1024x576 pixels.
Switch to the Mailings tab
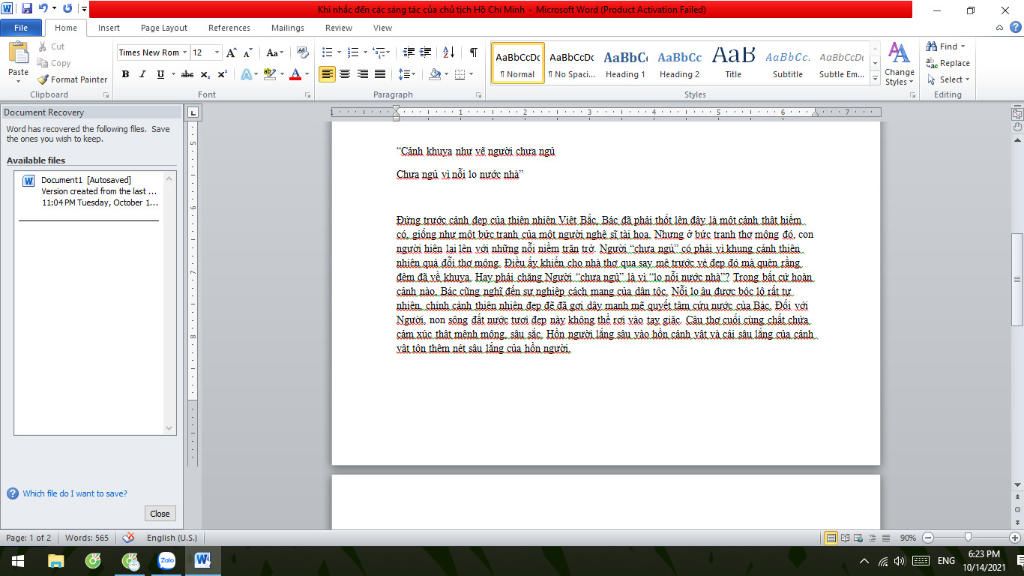(x=287, y=27)
